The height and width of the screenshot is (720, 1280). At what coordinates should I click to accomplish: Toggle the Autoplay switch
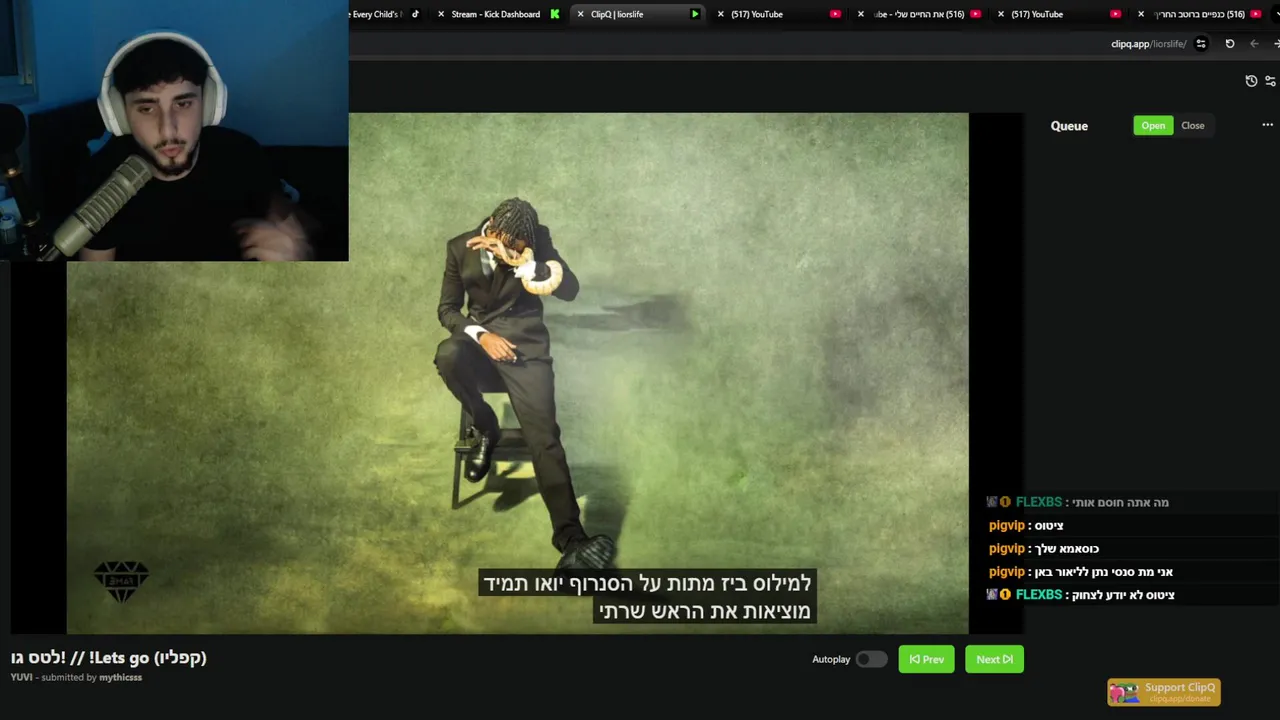[871, 659]
